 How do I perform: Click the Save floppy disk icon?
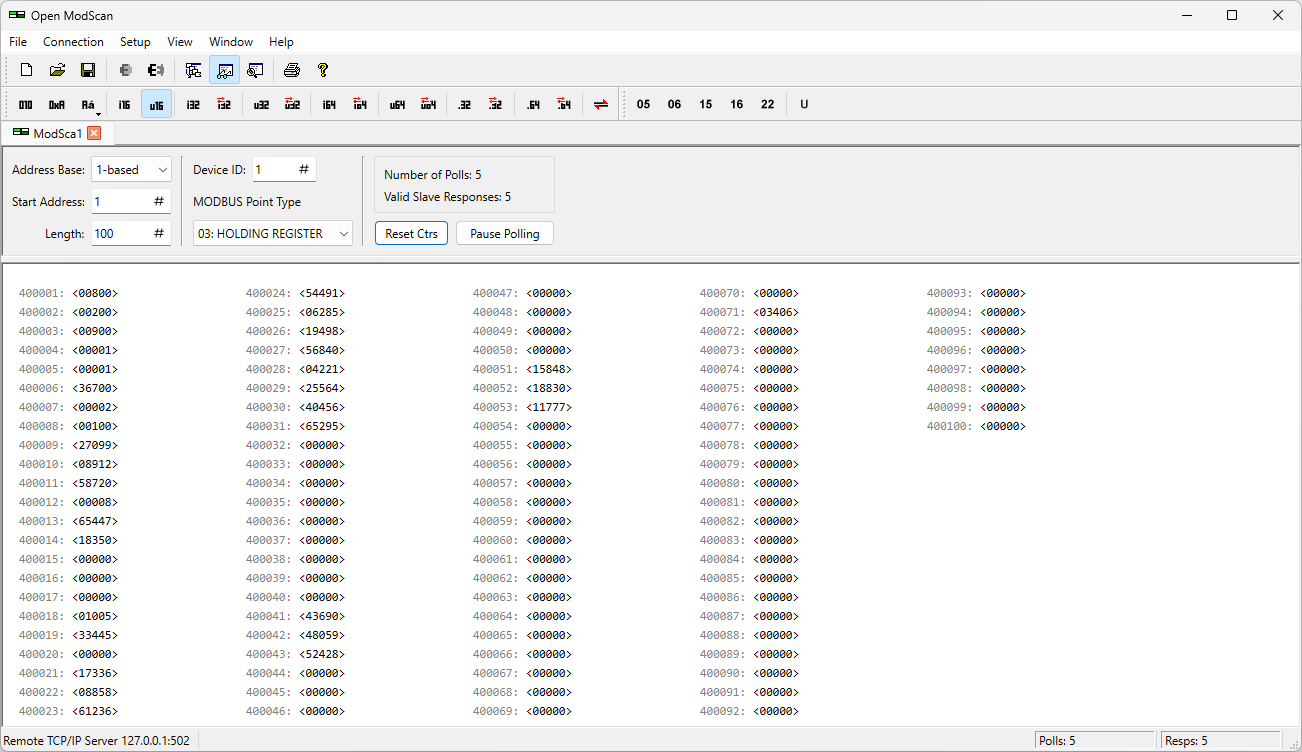click(x=88, y=70)
